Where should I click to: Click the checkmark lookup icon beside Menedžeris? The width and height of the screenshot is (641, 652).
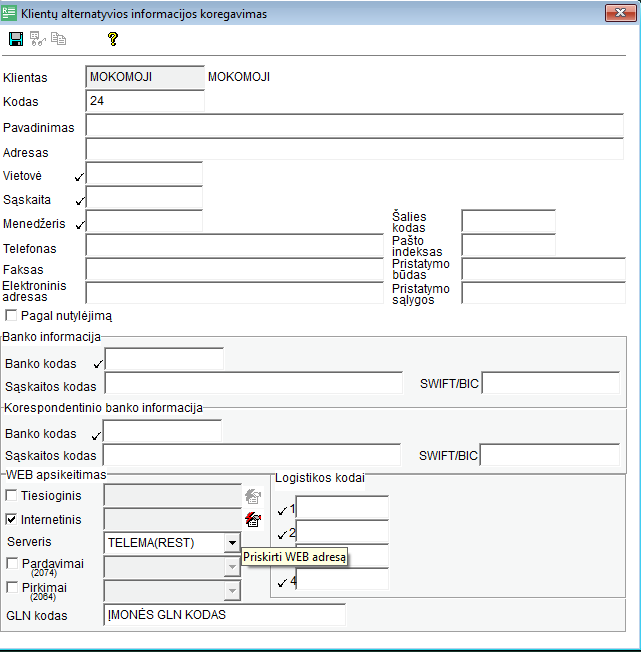click(79, 225)
